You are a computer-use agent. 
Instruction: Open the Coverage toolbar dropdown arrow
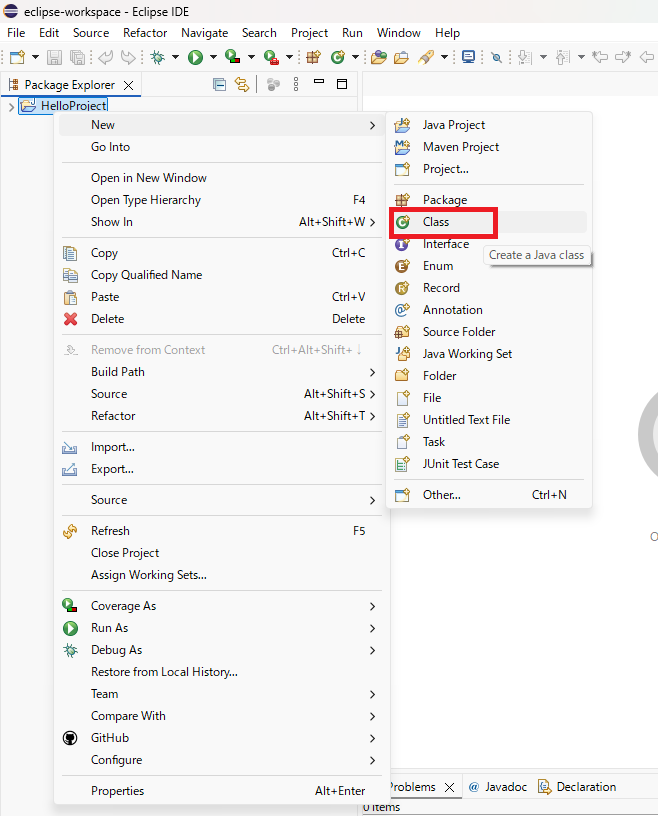(251, 57)
